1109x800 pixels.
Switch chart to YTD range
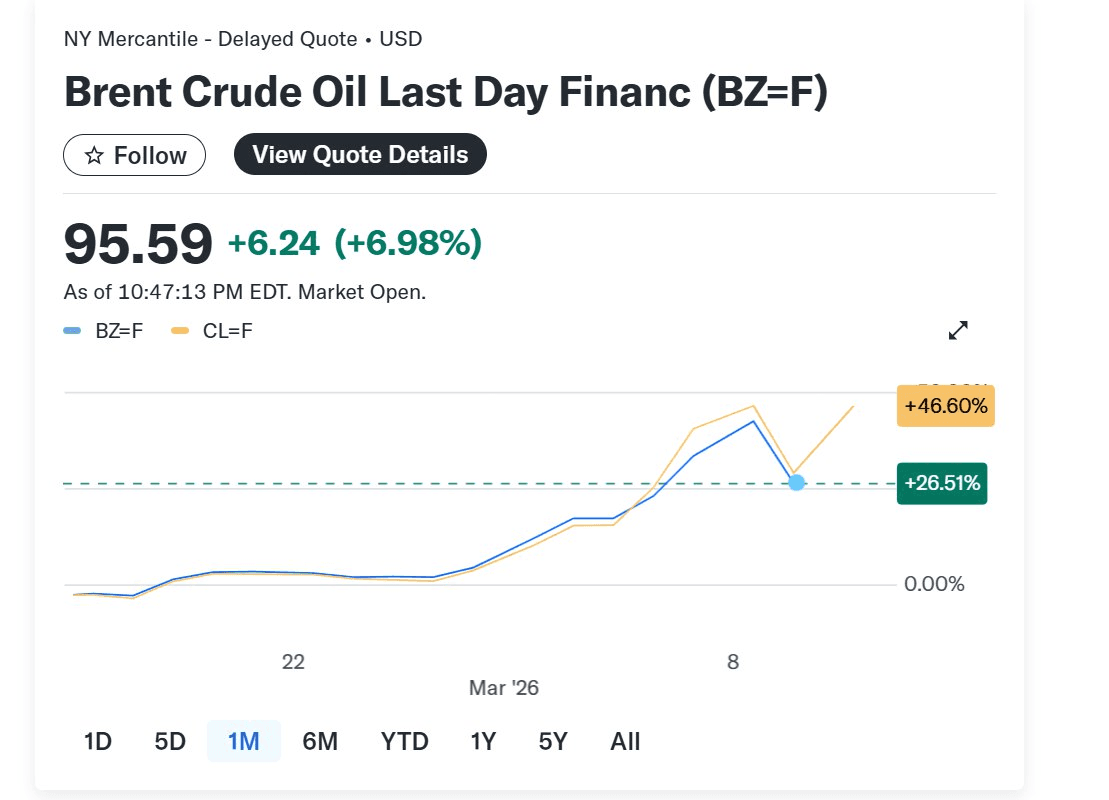404,741
